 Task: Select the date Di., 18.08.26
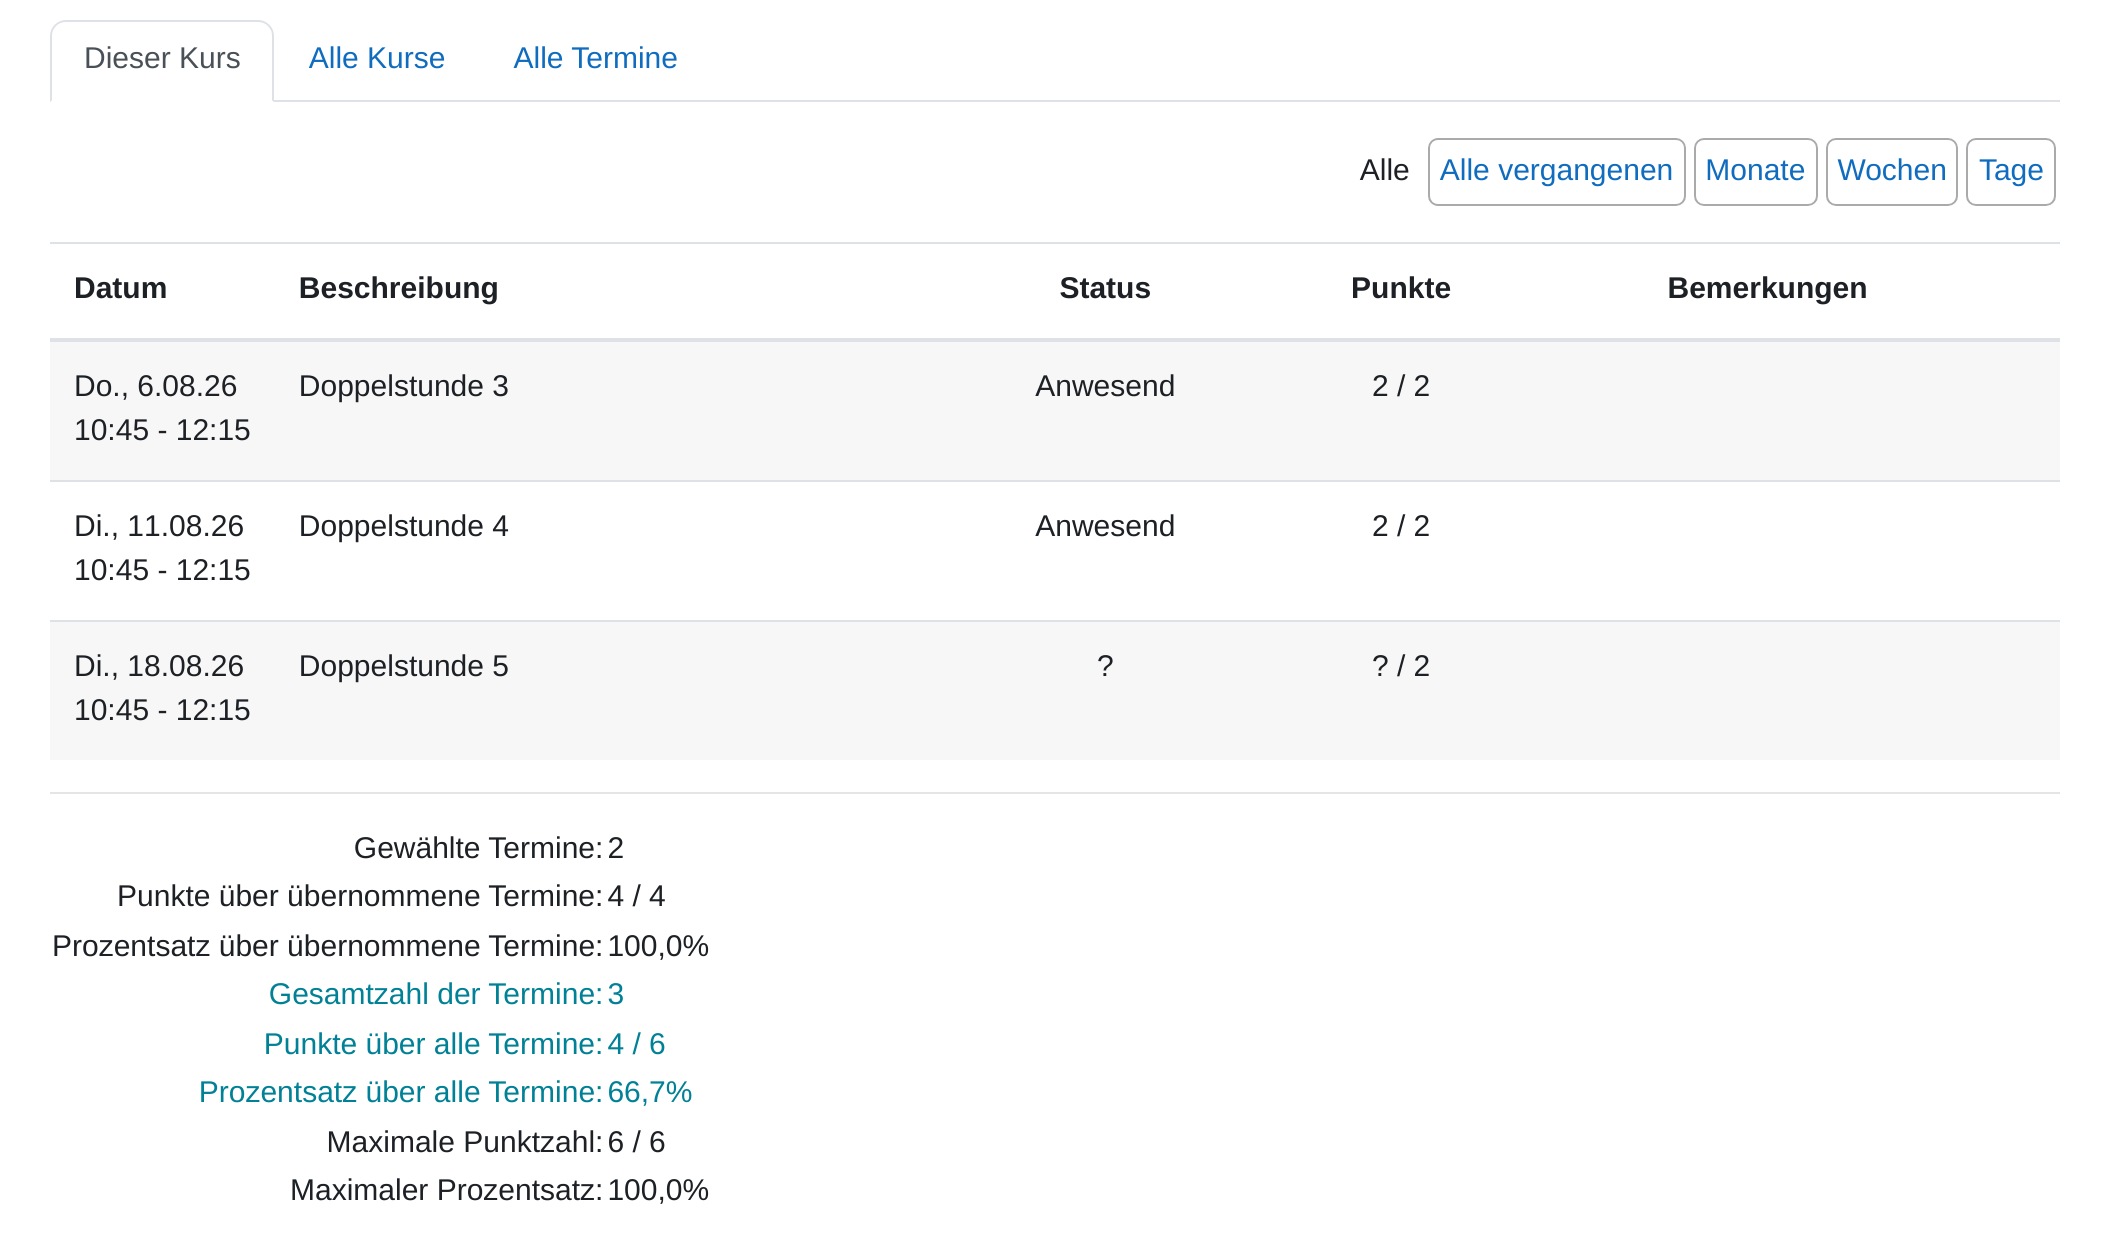(x=158, y=666)
